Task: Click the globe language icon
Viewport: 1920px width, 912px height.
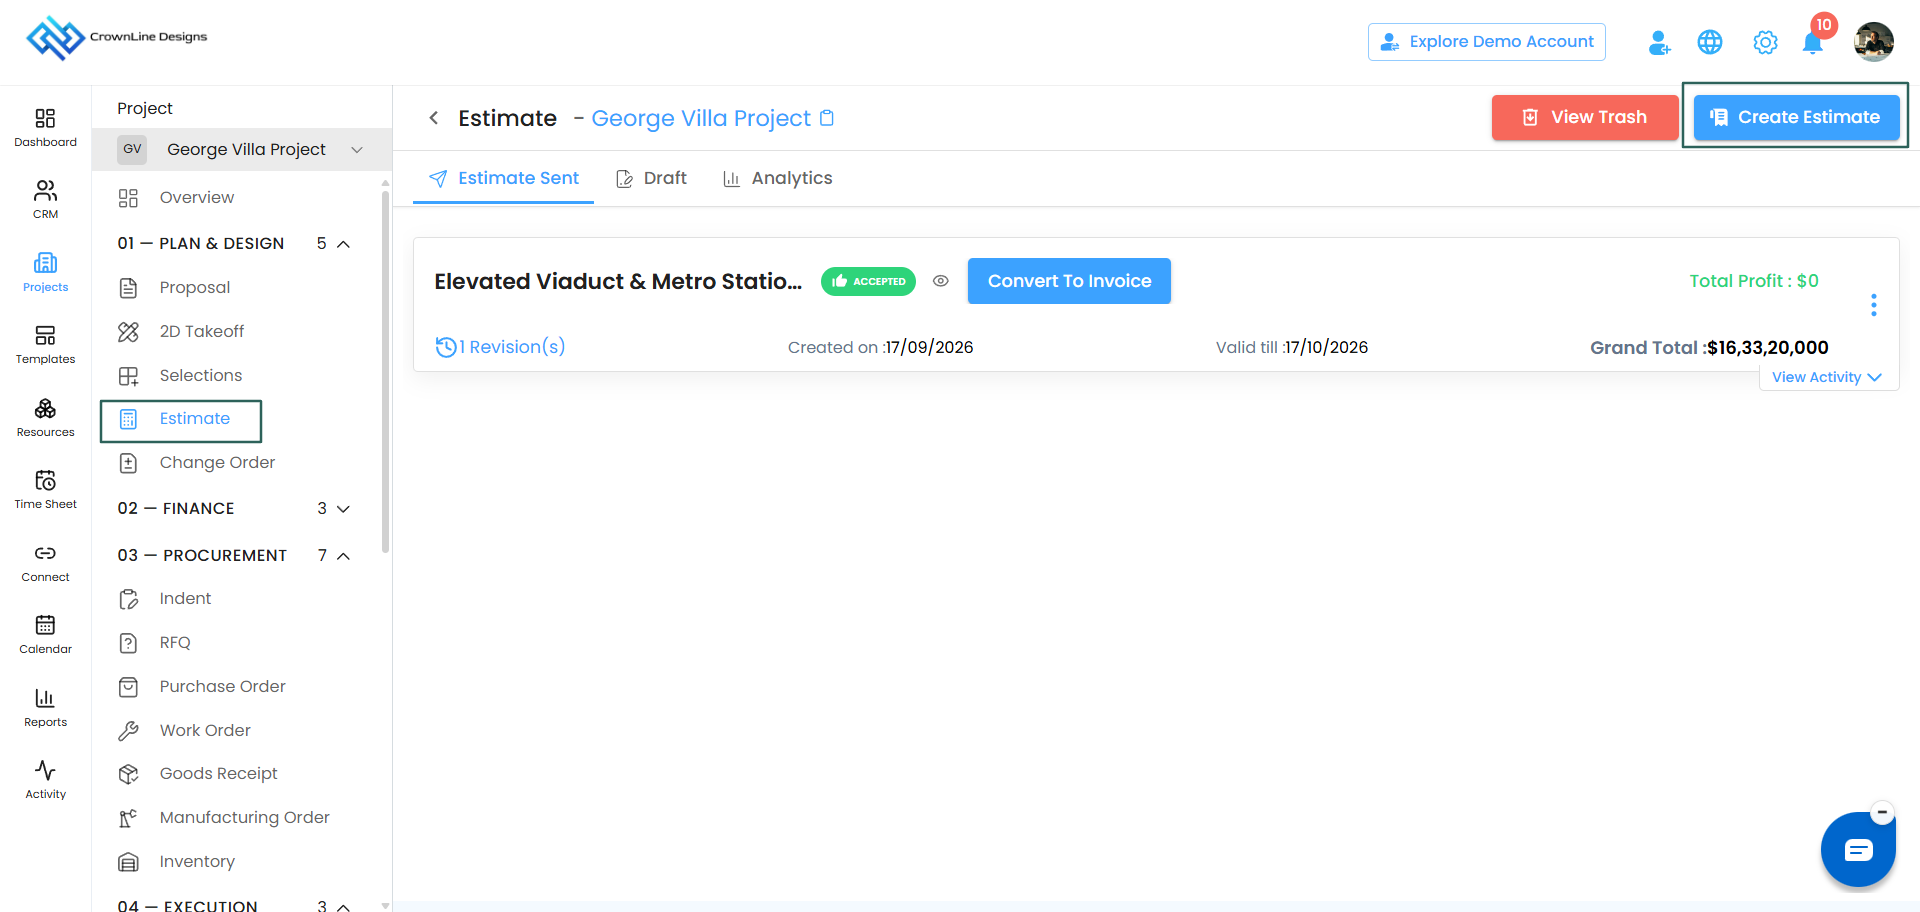Action: pos(1710,42)
